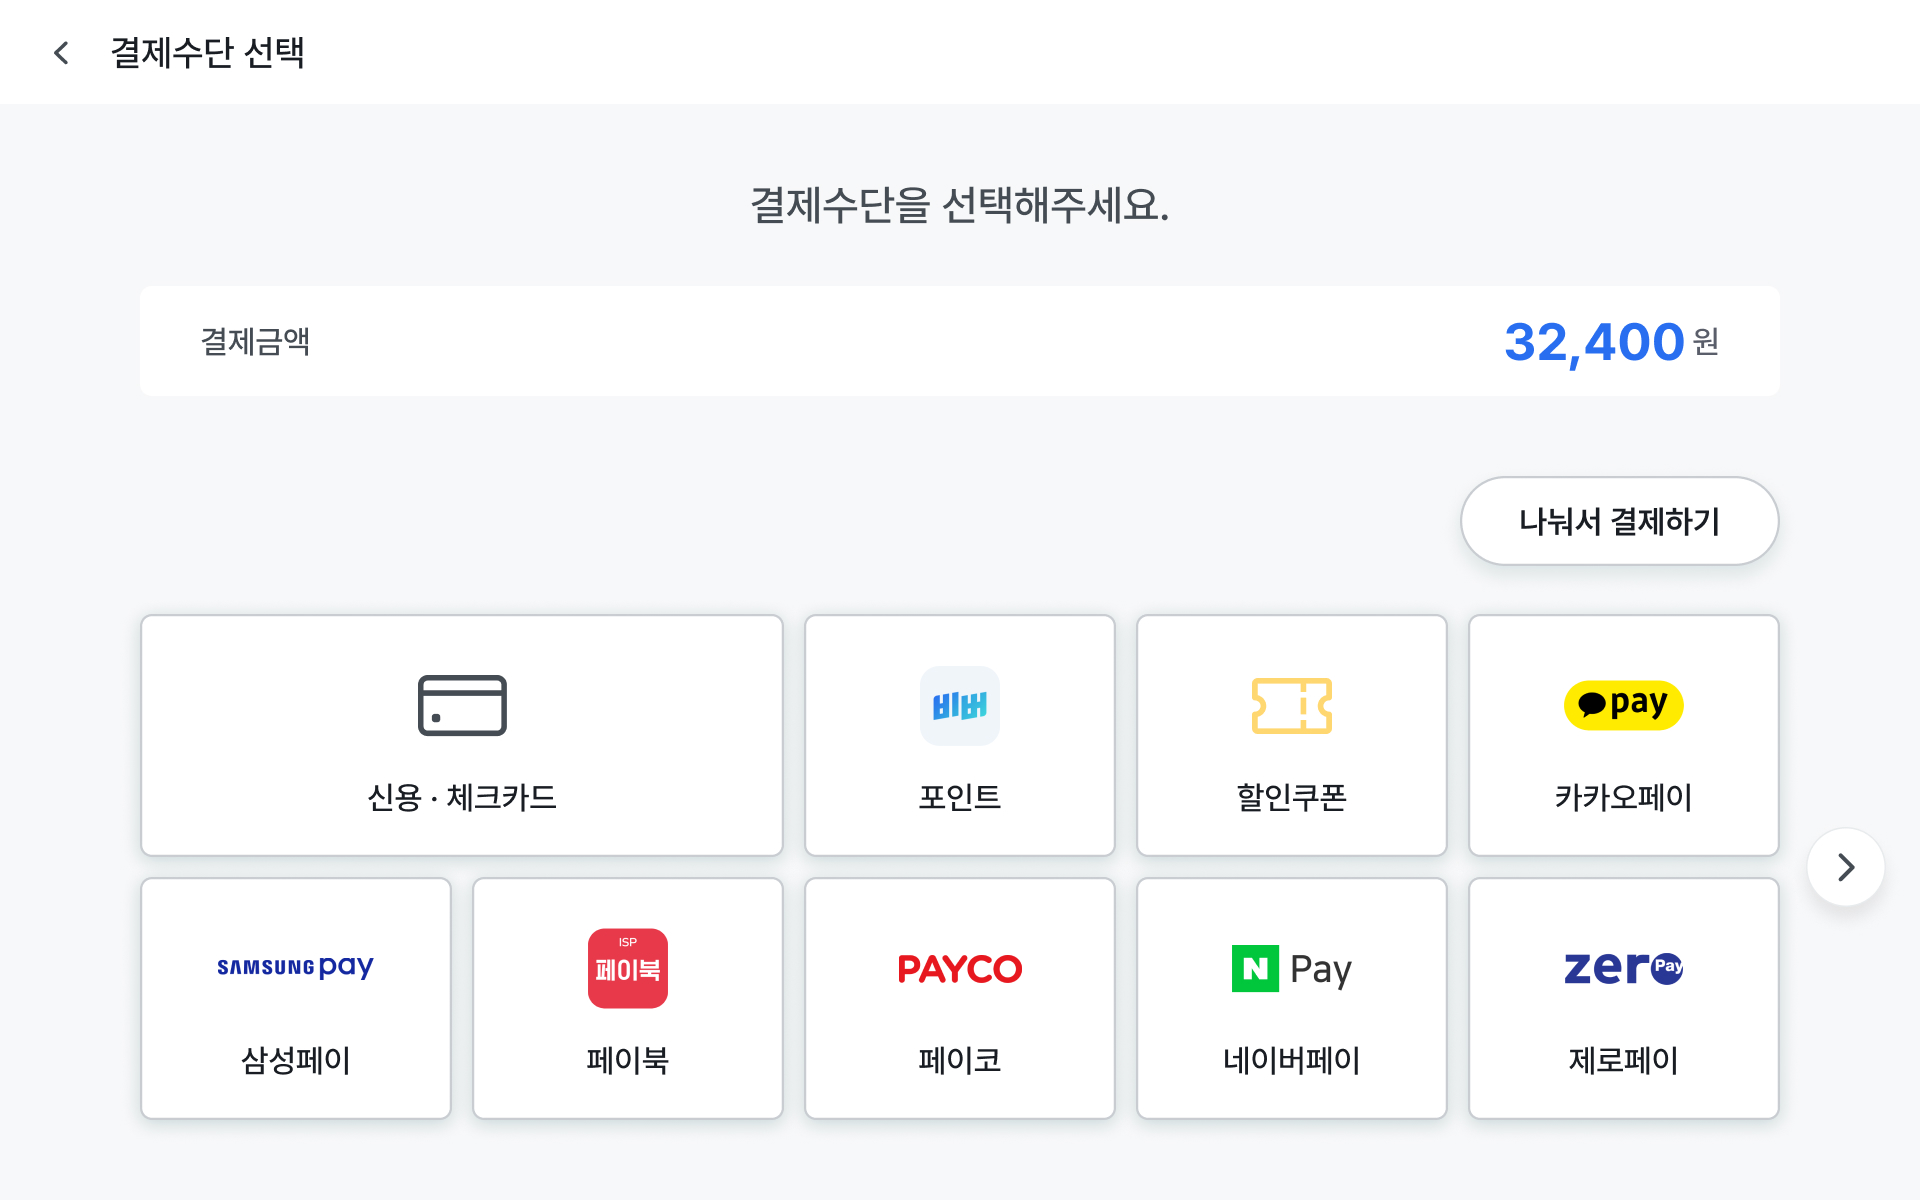Go back using the left chevron

61,52
